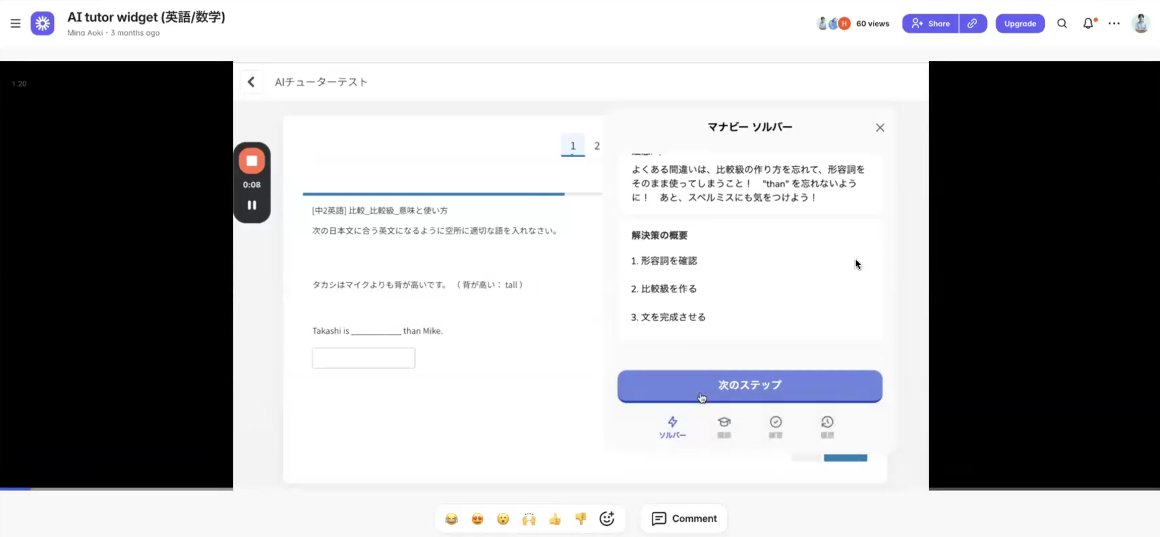Open the add custom emoji reaction picker
The image size is (1160, 537).
click(607, 519)
